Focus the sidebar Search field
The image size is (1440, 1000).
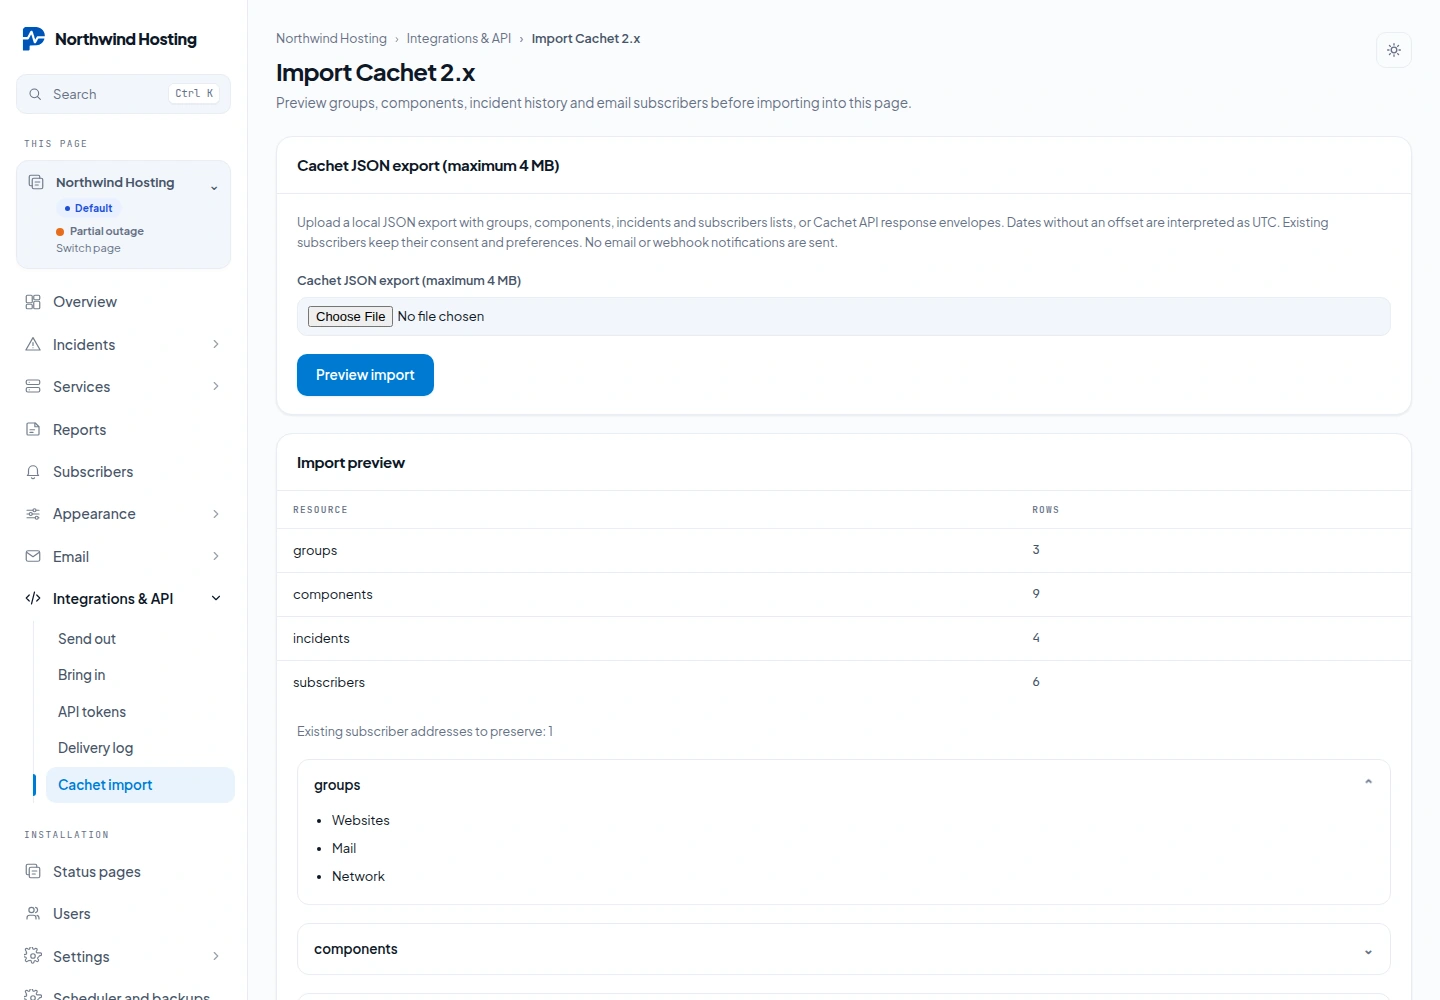[123, 94]
